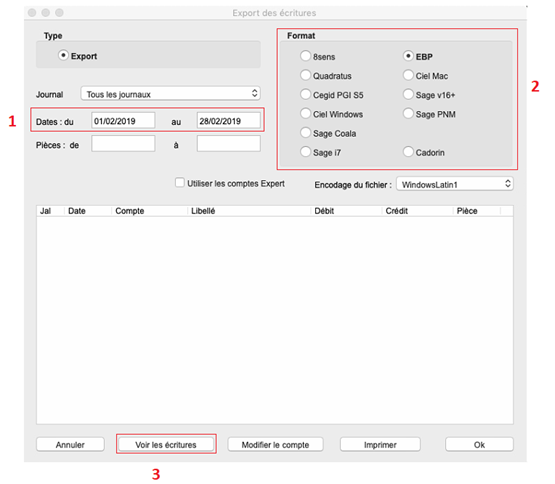Choose Sage i7 format
The width and height of the screenshot is (555, 484).
pyautogui.click(x=305, y=152)
